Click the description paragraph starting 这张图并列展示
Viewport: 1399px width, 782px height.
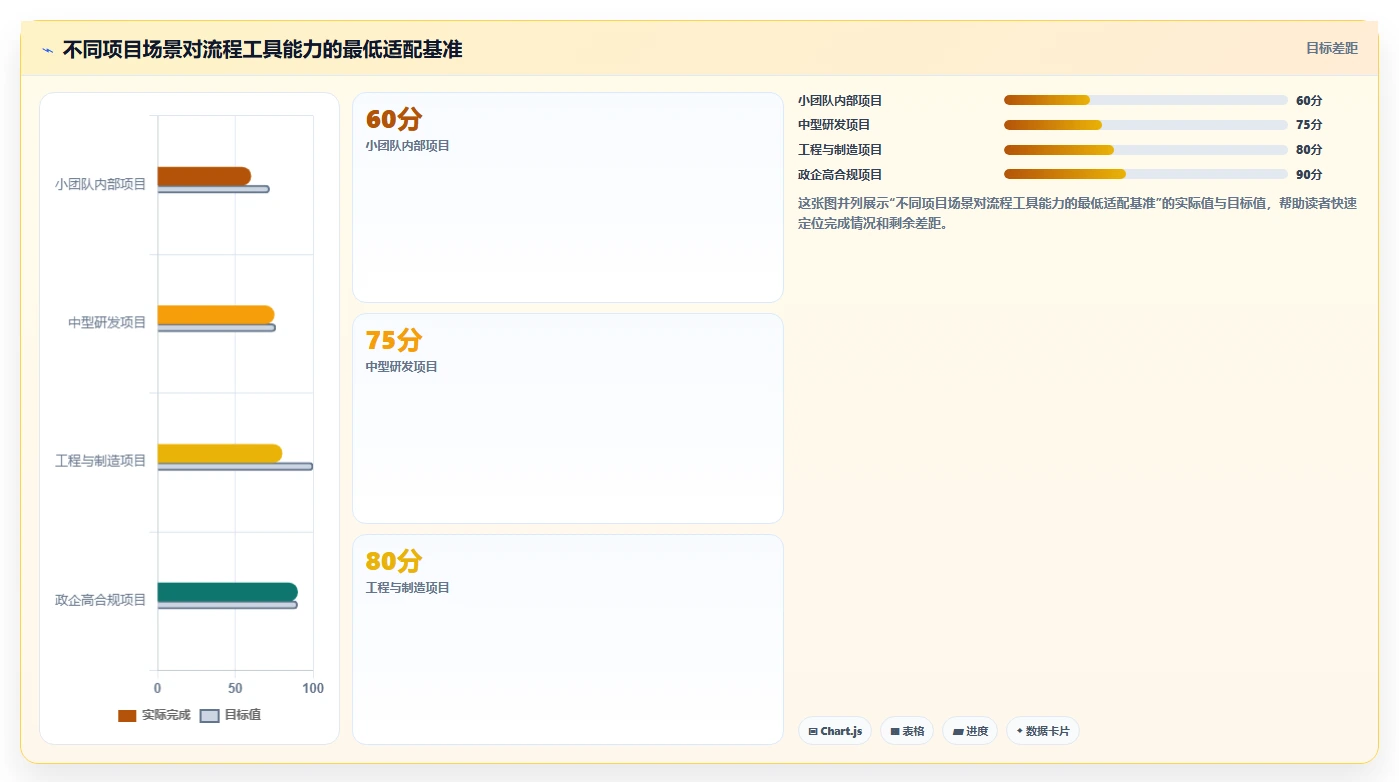pos(1077,213)
